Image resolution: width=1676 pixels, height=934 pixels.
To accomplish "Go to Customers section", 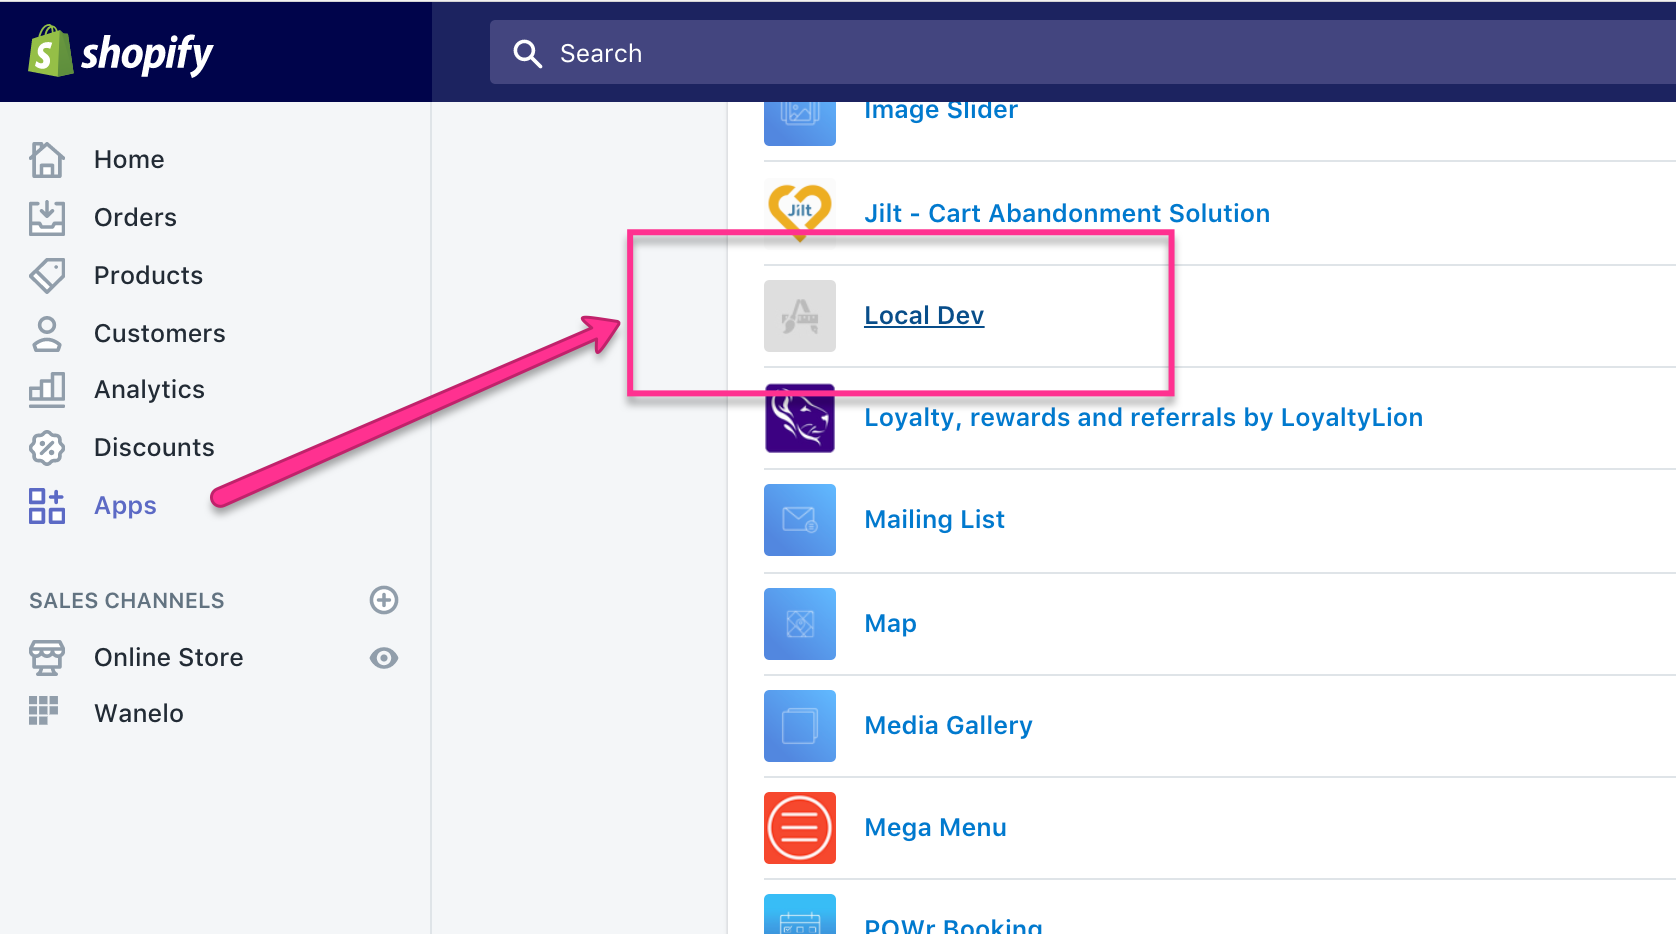I will click(x=159, y=333).
